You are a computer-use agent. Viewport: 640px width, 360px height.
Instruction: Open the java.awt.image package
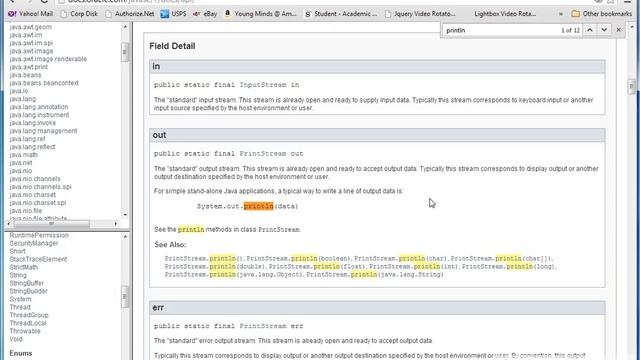point(31,51)
